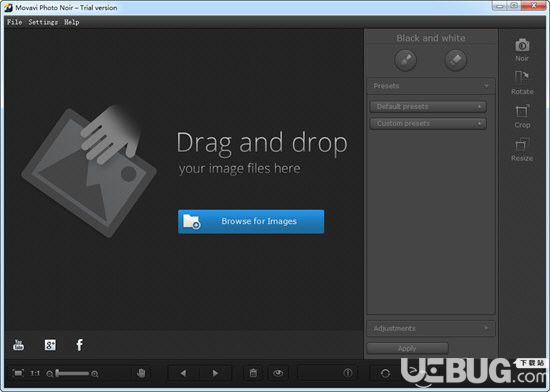The image size is (550, 392).
Task: Select the brush tool under Black and white
Action: (x=405, y=60)
